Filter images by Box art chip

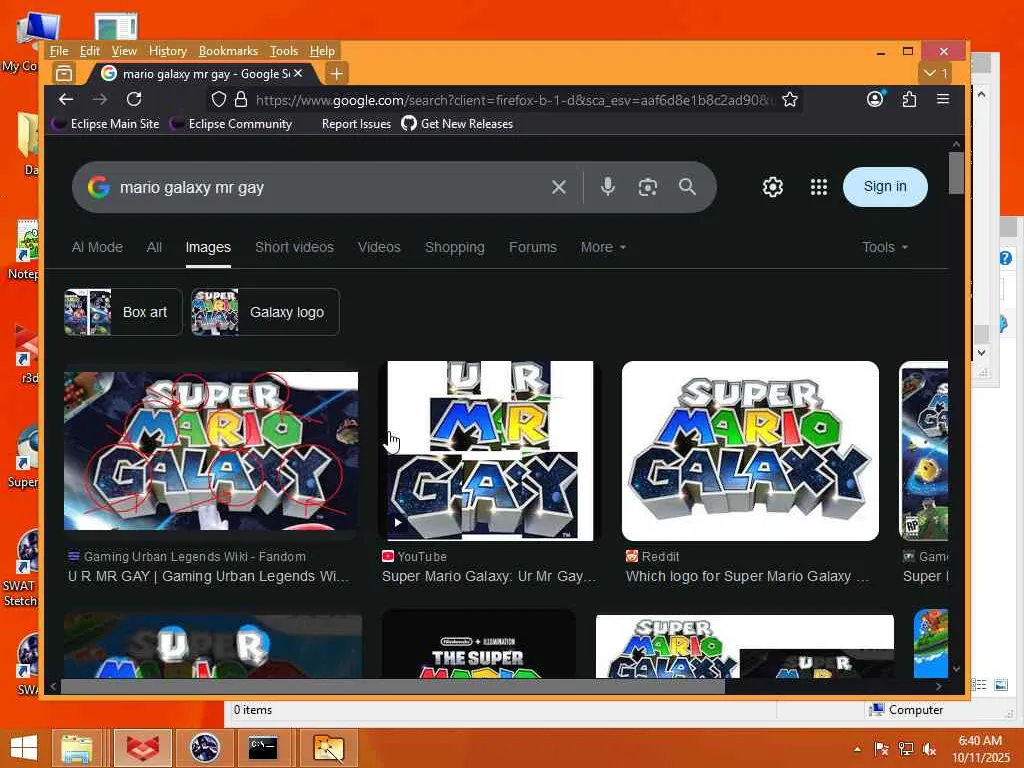pyautogui.click(x=123, y=312)
